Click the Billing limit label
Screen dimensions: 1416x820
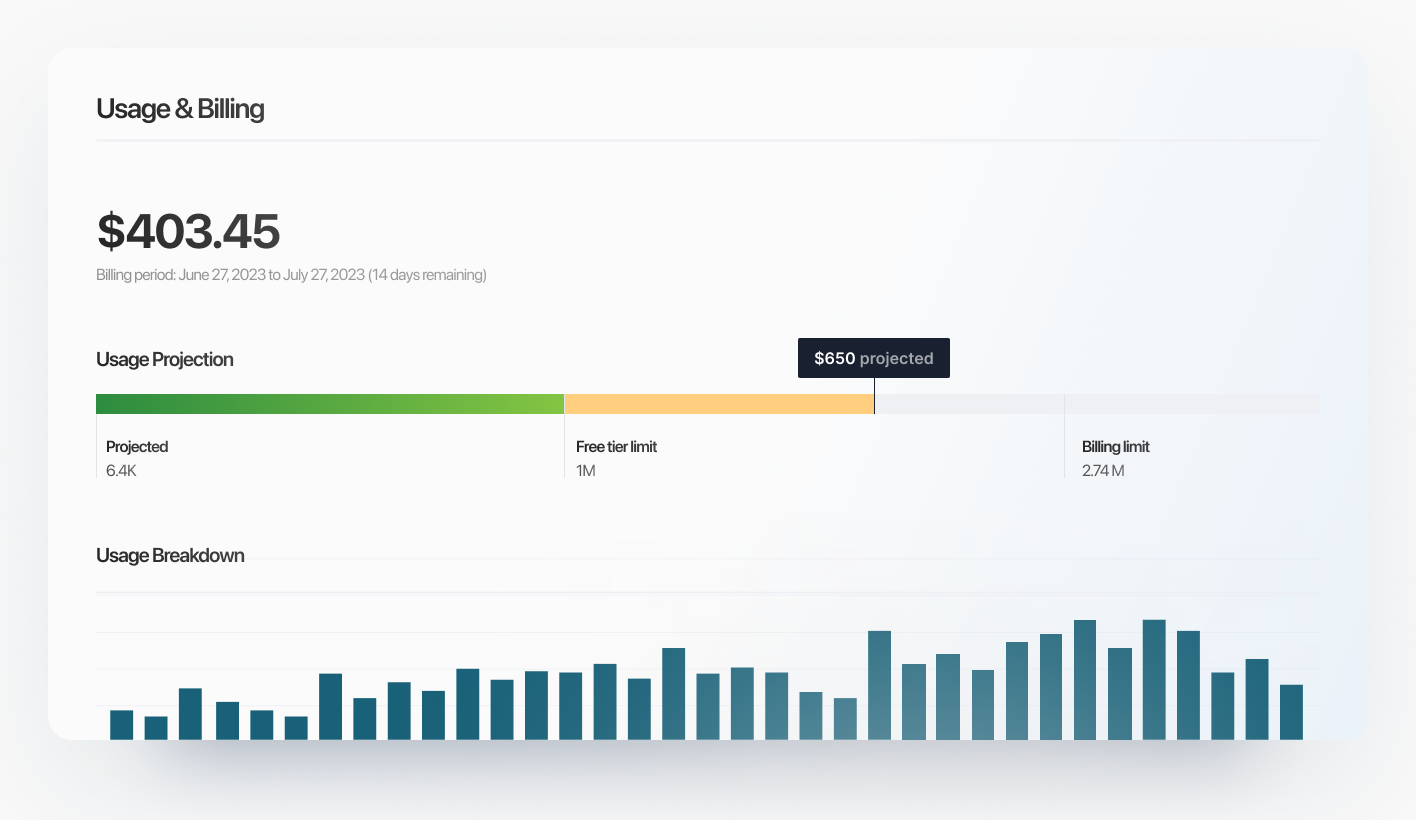click(1116, 447)
